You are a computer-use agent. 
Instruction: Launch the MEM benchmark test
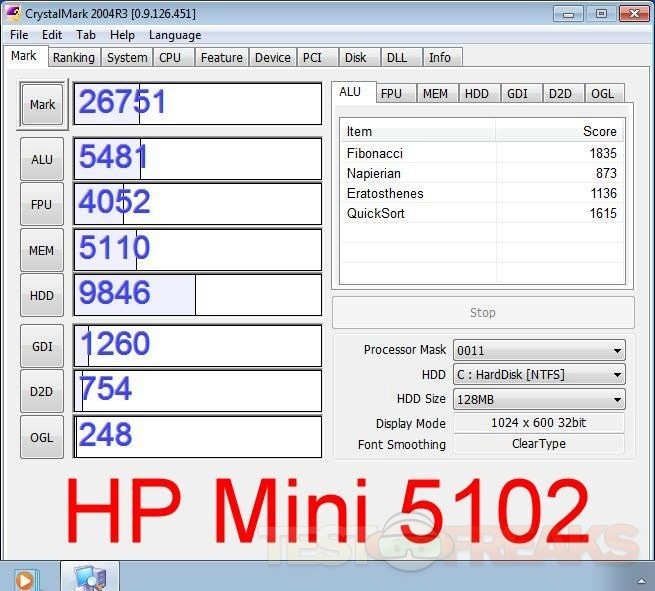coord(42,250)
